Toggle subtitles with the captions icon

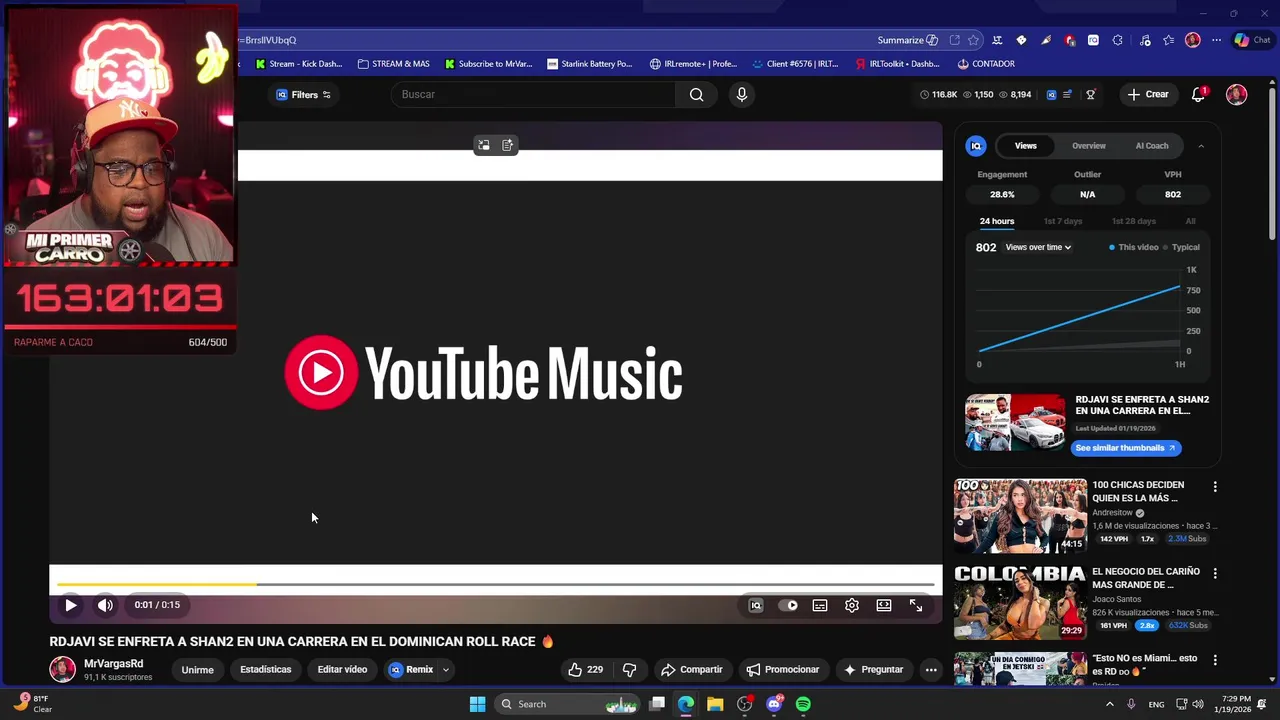820,605
